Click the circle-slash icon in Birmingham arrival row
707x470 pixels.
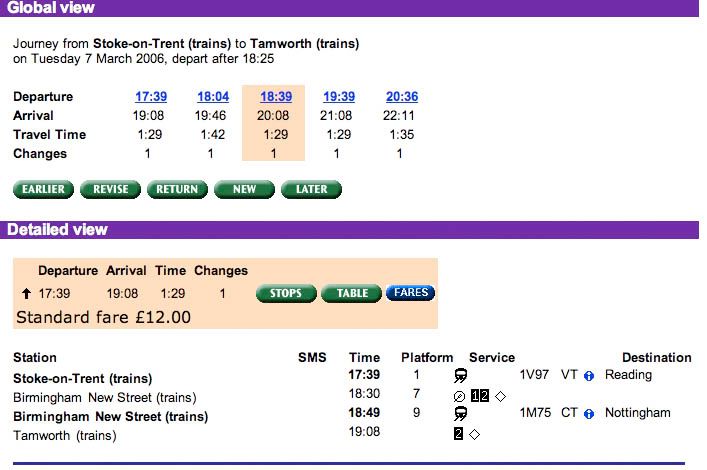458,395
